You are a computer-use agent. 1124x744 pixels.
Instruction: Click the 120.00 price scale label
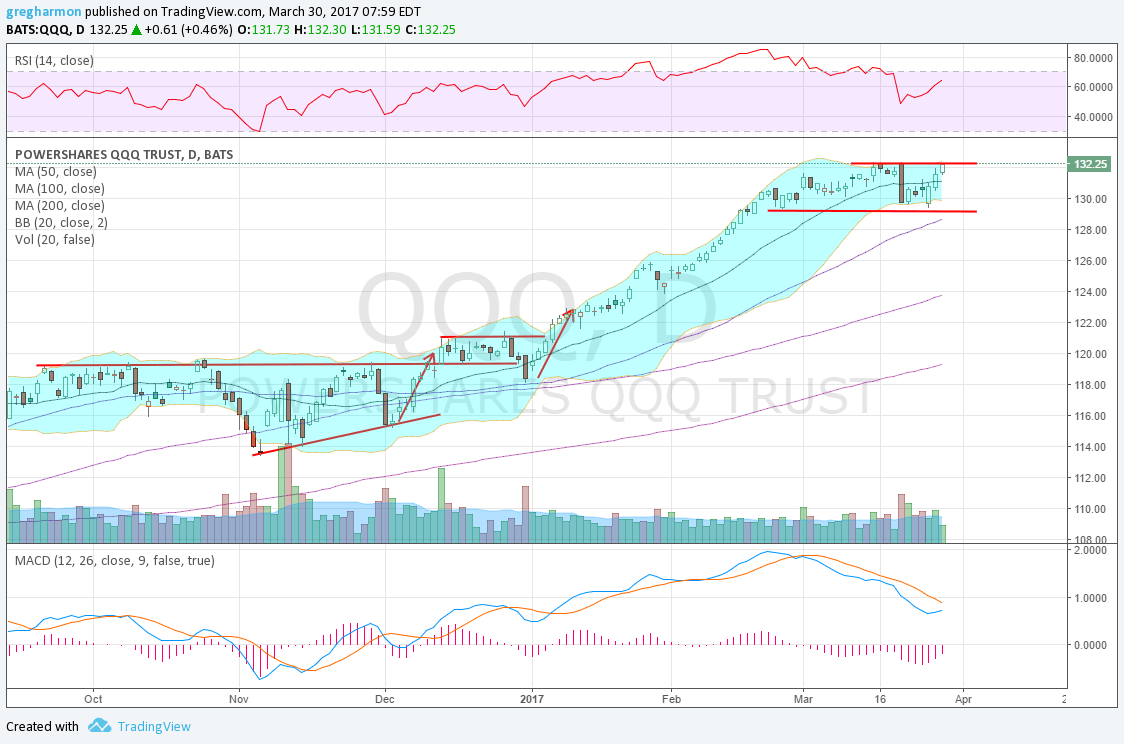1090,354
